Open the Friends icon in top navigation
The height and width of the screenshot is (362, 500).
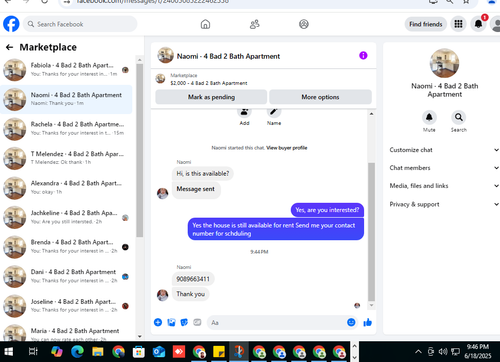coord(255,24)
